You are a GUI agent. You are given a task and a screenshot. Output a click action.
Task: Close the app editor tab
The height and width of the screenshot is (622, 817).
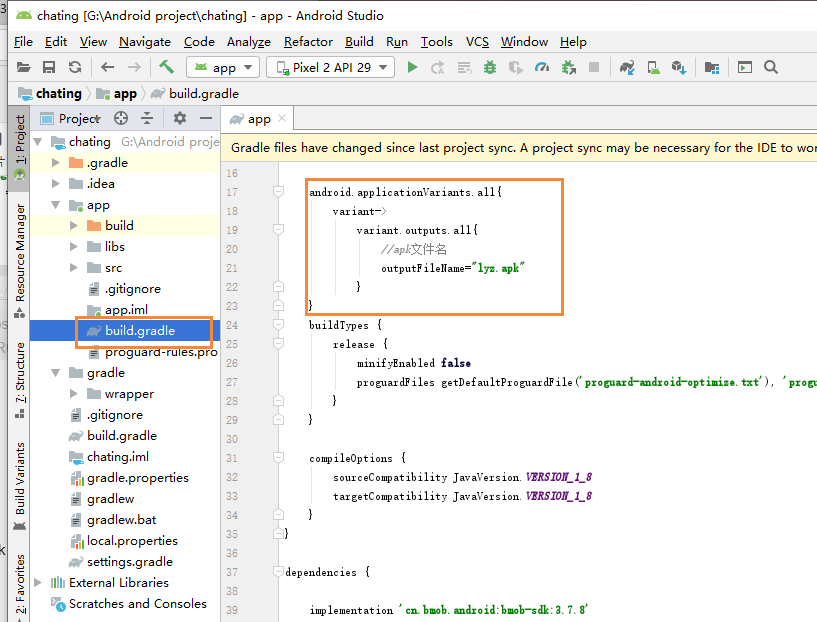pyautogui.click(x=282, y=118)
